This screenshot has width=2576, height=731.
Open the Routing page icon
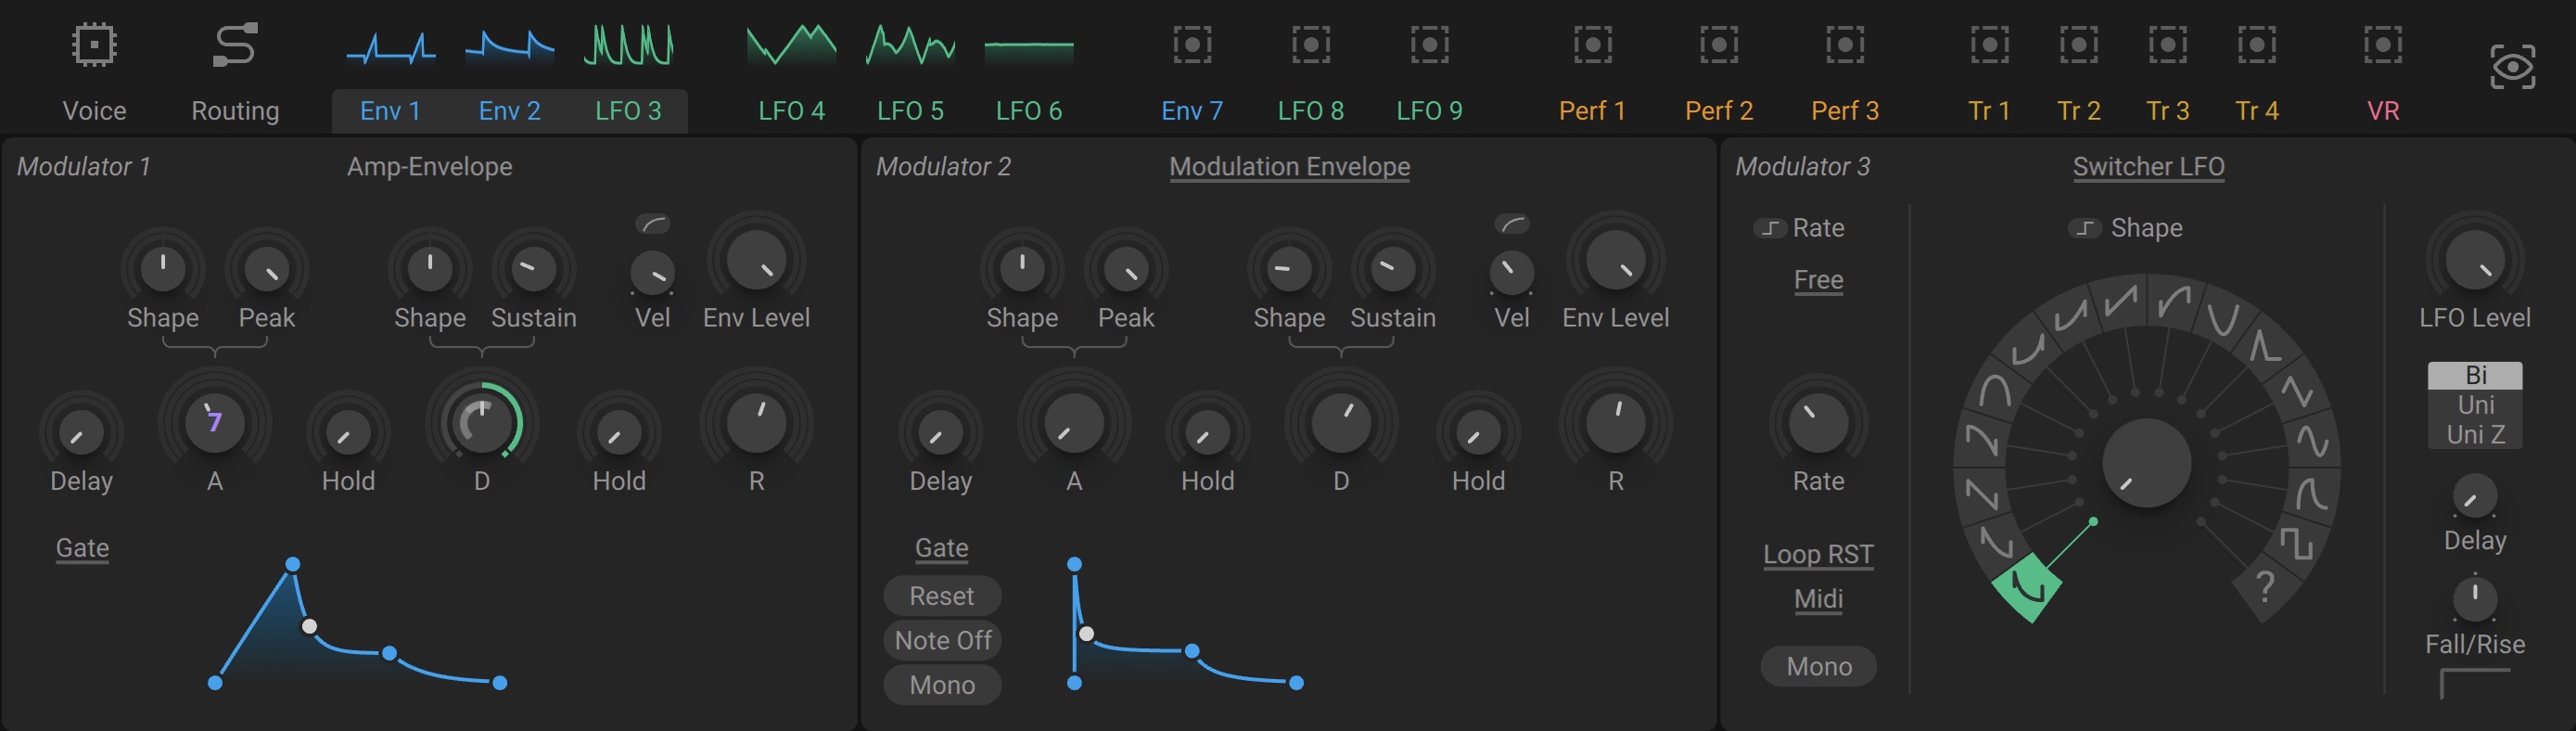[x=235, y=45]
